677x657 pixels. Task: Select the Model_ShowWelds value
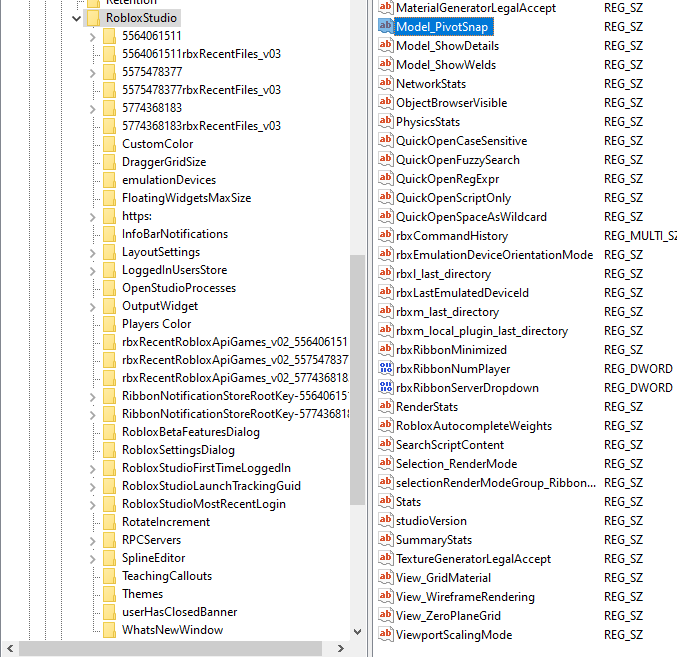pyautogui.click(x=446, y=65)
